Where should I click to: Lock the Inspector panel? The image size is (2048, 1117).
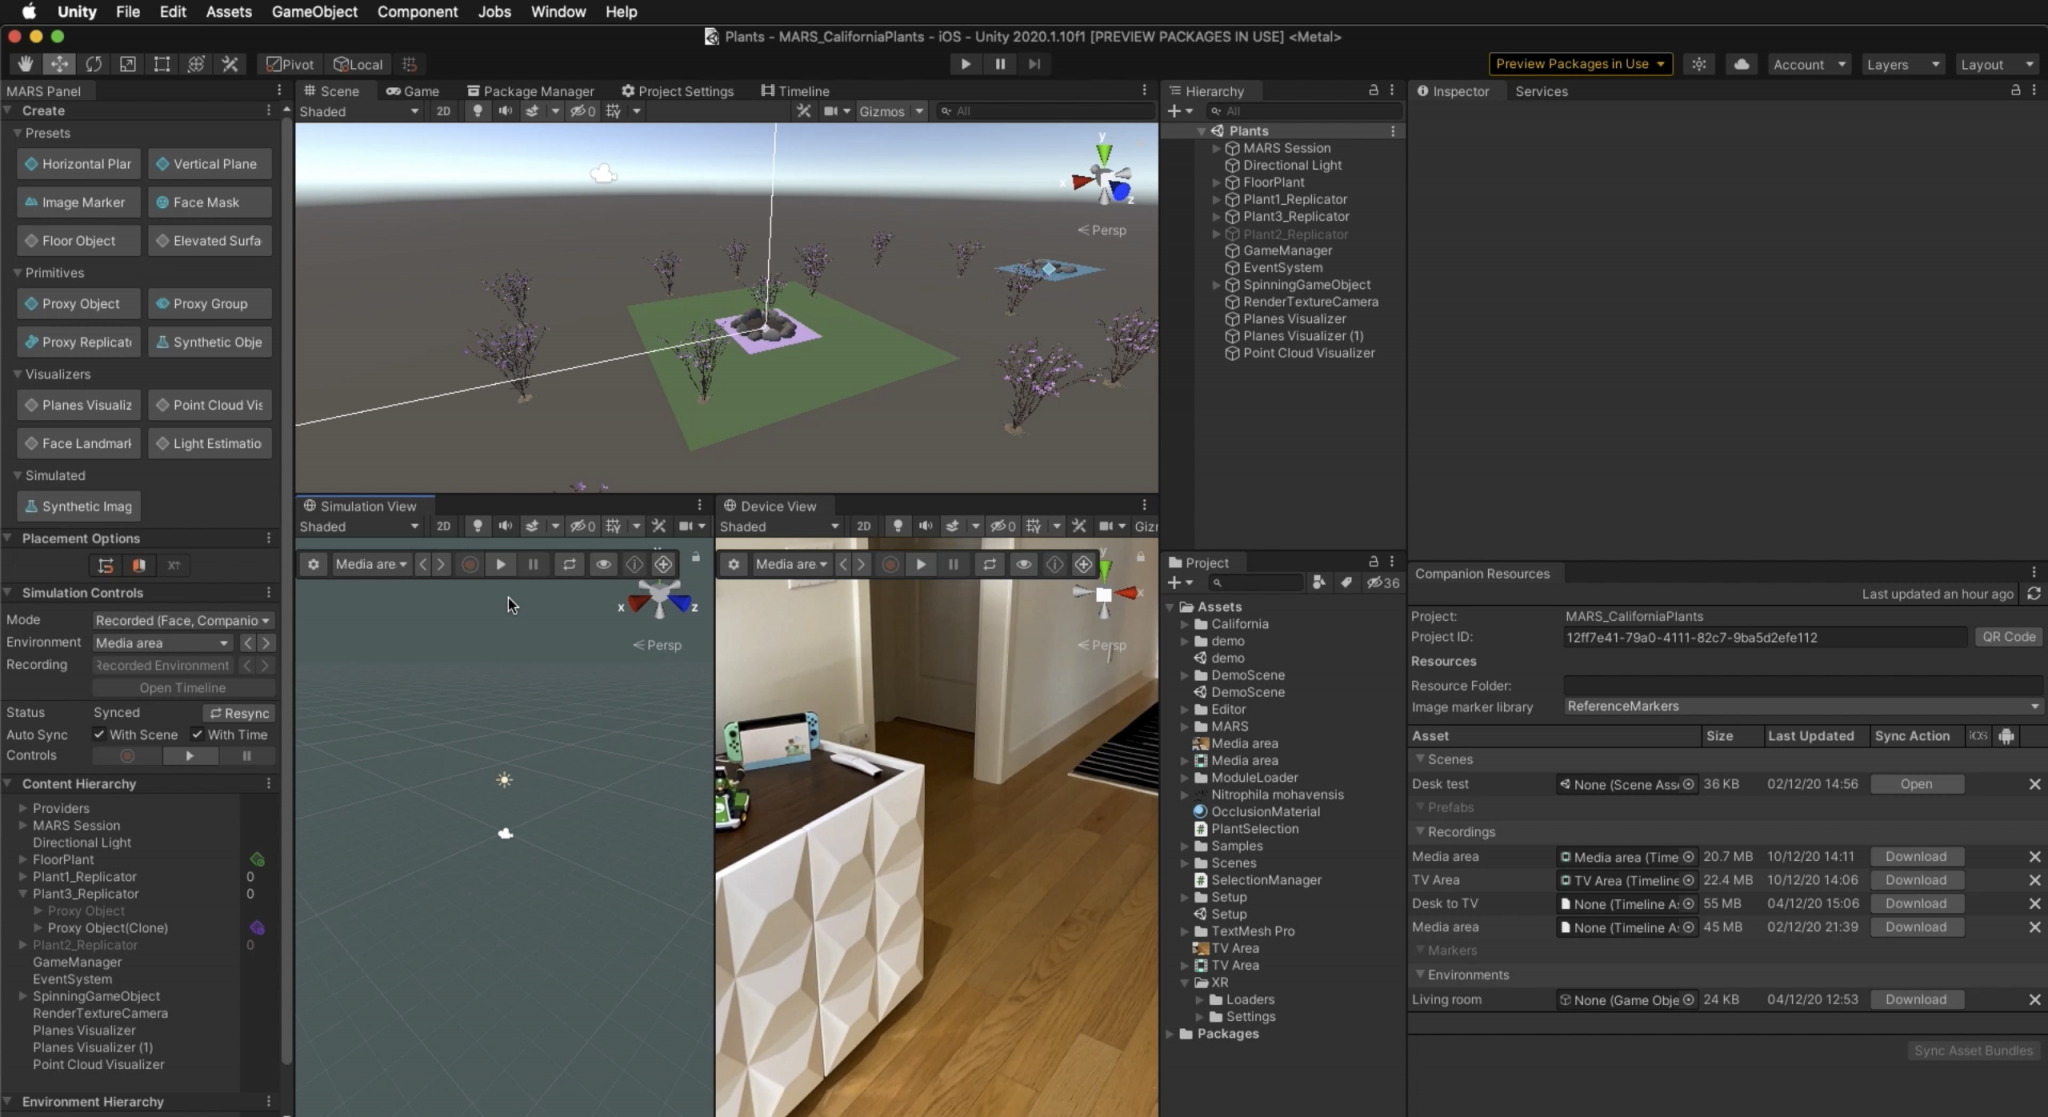pyautogui.click(x=2015, y=90)
